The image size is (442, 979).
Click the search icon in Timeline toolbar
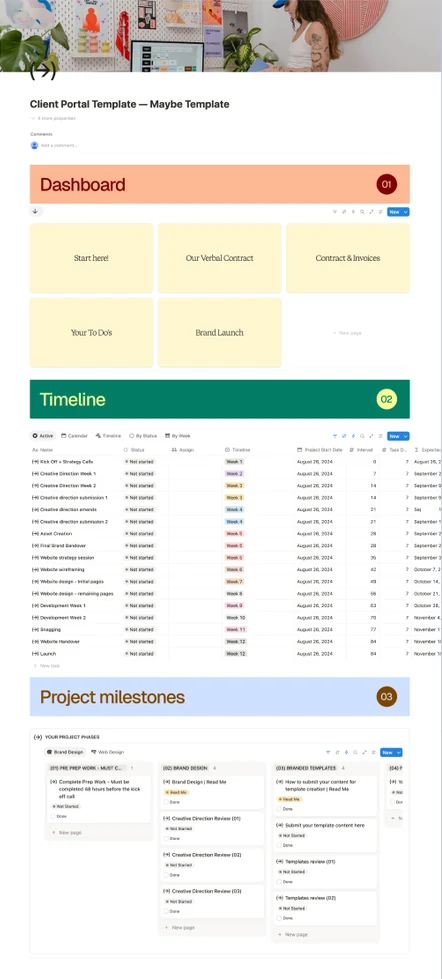pos(362,436)
